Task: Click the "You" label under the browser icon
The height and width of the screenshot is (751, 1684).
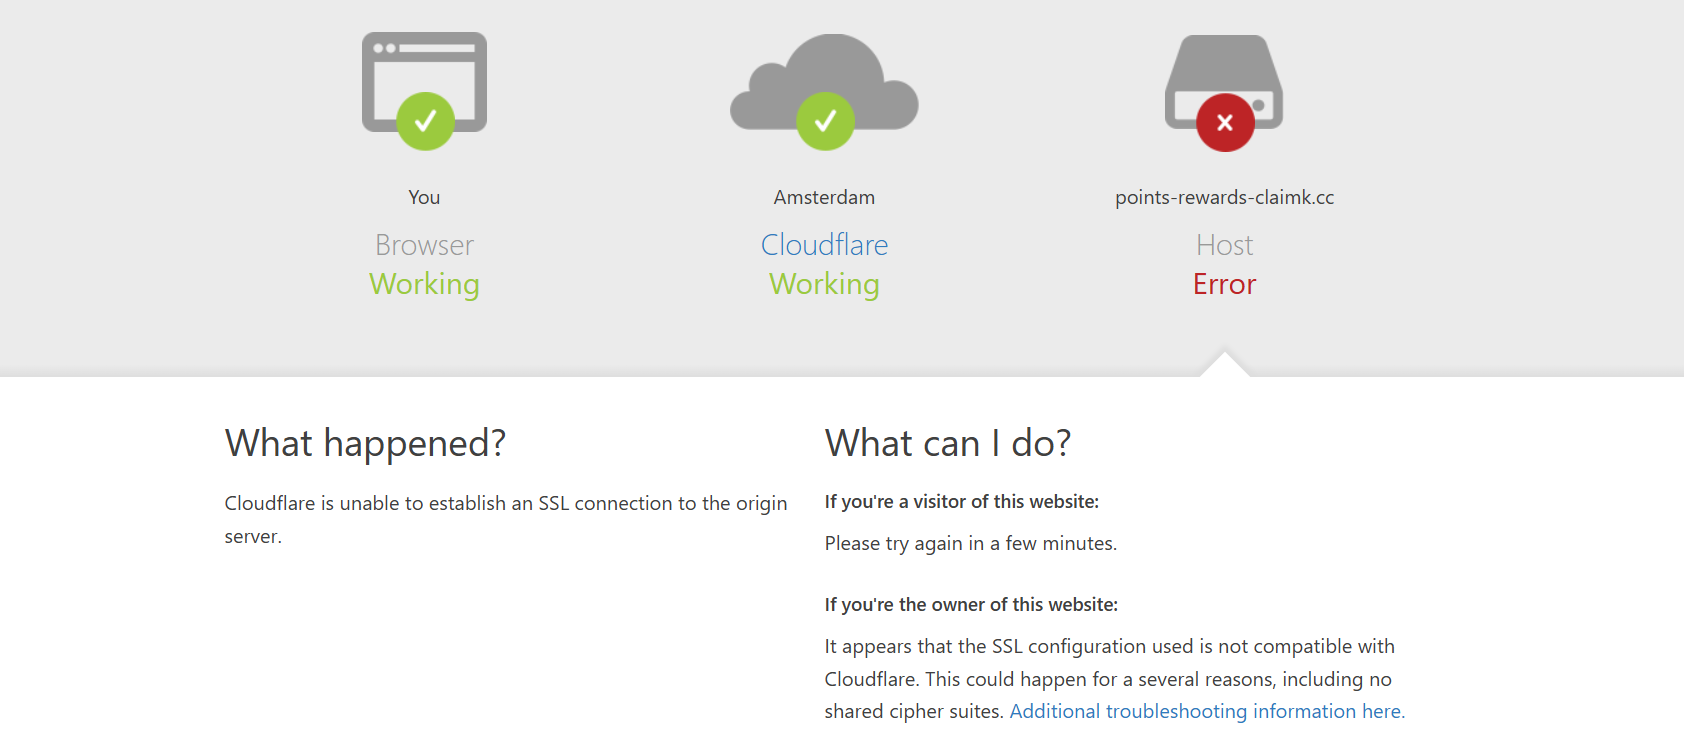Action: click(x=424, y=197)
